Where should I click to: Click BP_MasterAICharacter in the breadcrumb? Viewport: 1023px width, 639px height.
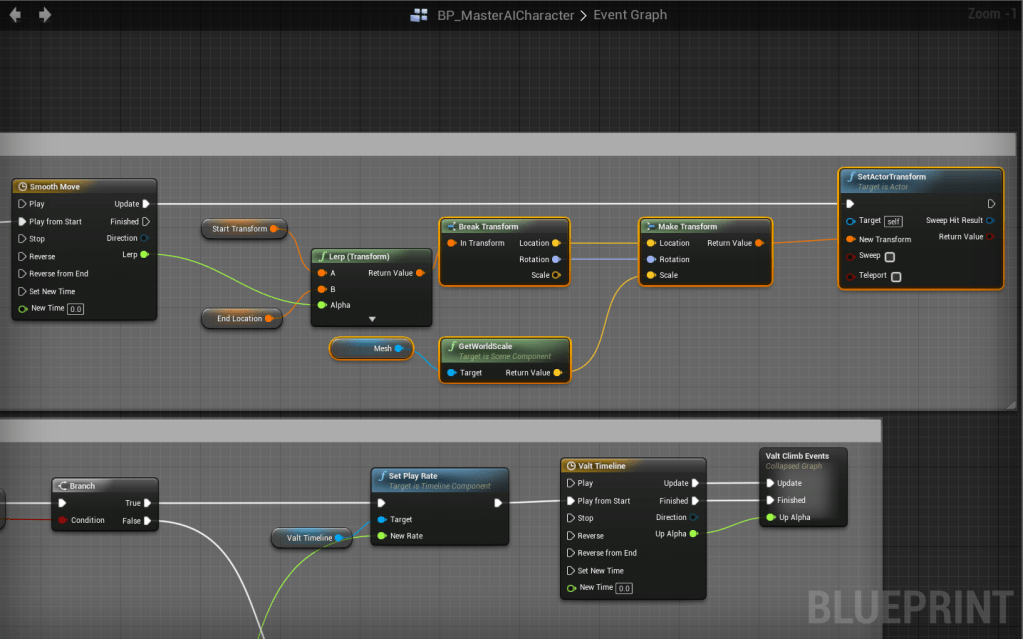tap(505, 15)
